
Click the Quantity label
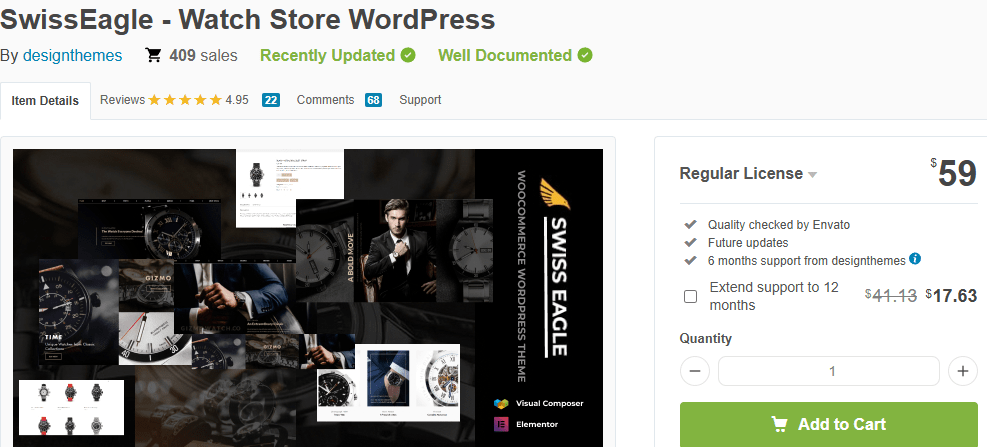tap(706, 339)
